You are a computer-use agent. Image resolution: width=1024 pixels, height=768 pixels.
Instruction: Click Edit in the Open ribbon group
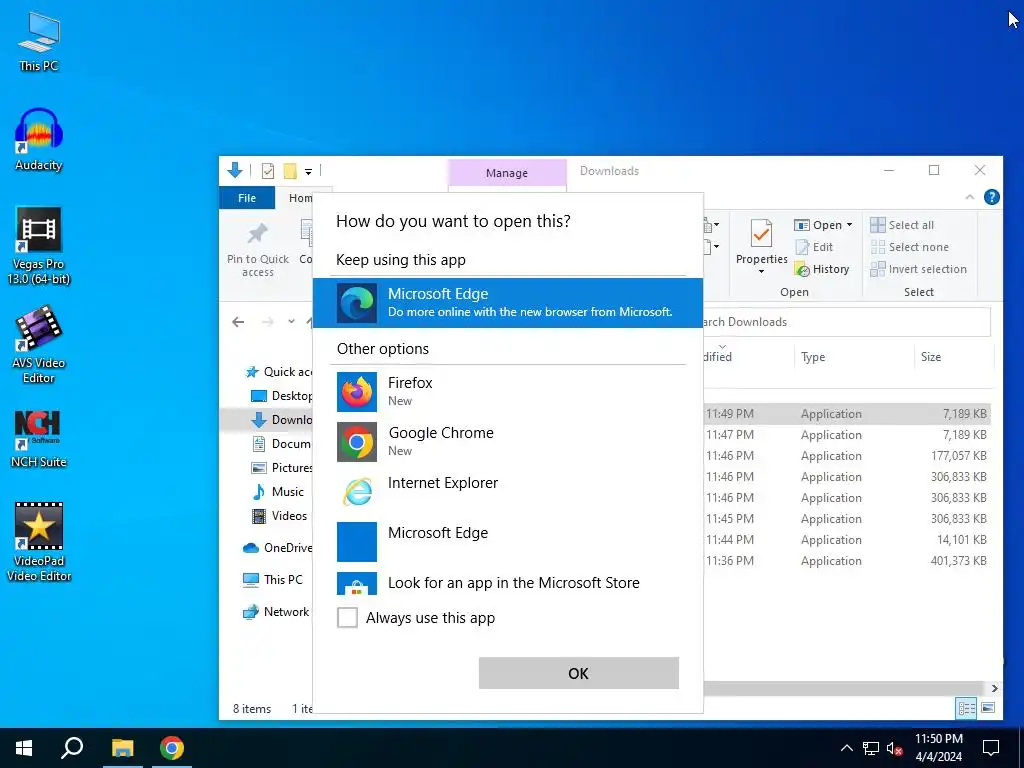coord(814,247)
